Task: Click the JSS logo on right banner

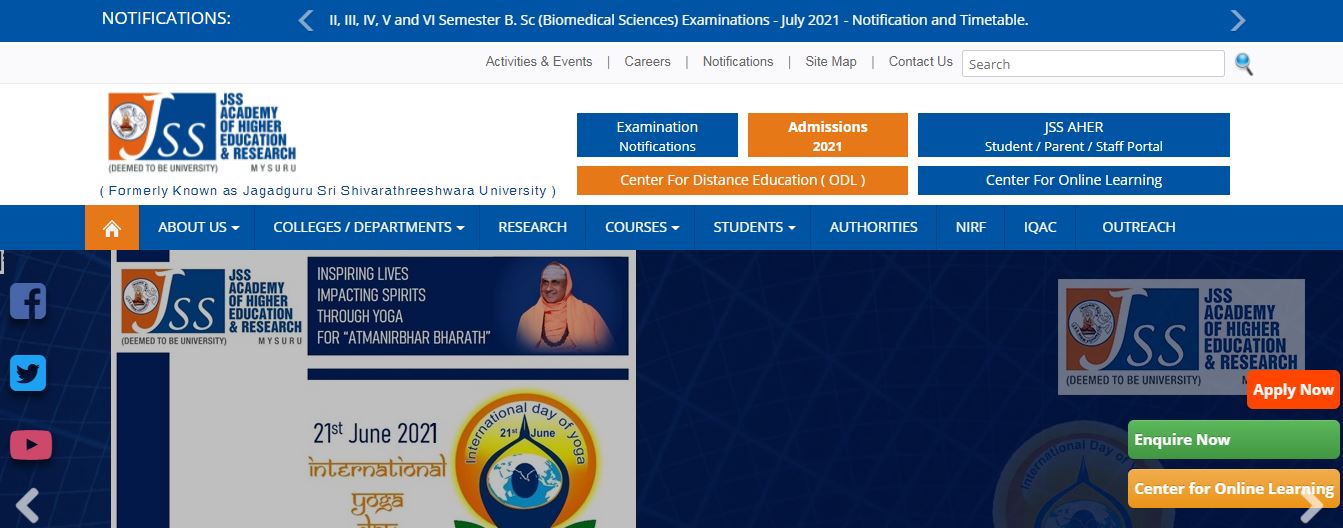Action: coord(1181,337)
